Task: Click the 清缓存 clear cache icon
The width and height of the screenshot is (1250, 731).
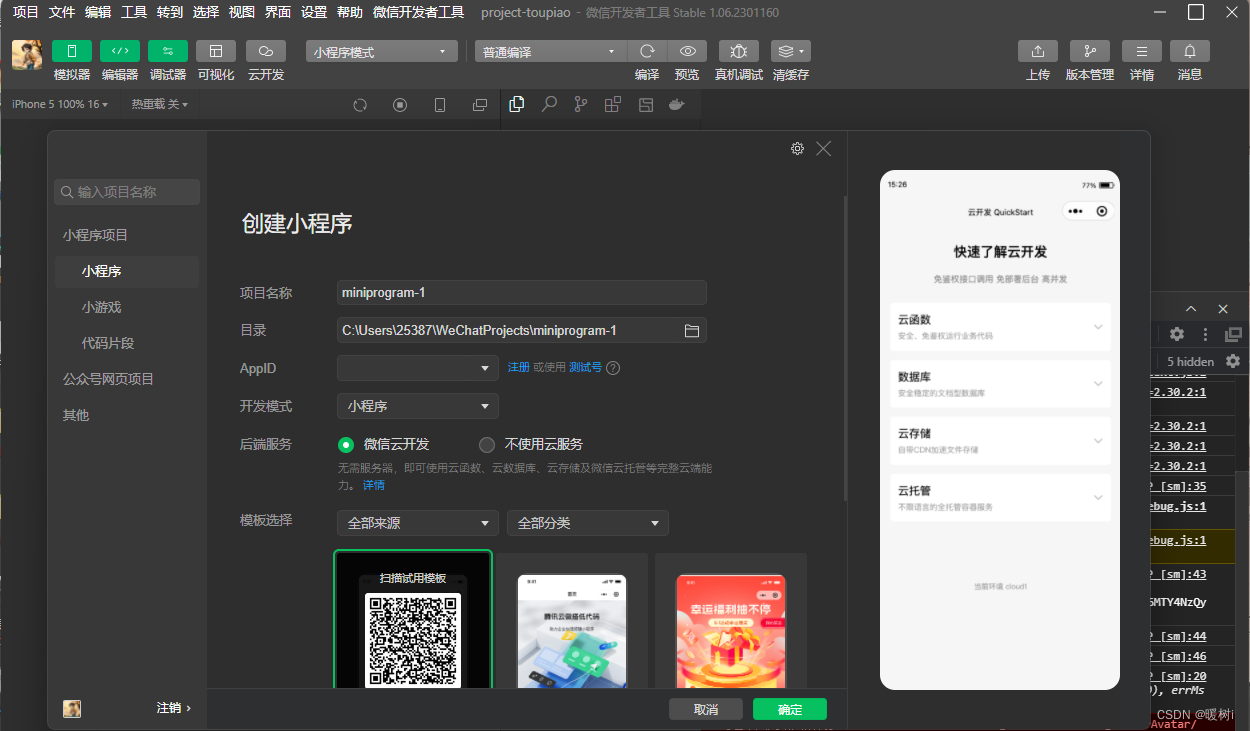Action: tap(791, 51)
